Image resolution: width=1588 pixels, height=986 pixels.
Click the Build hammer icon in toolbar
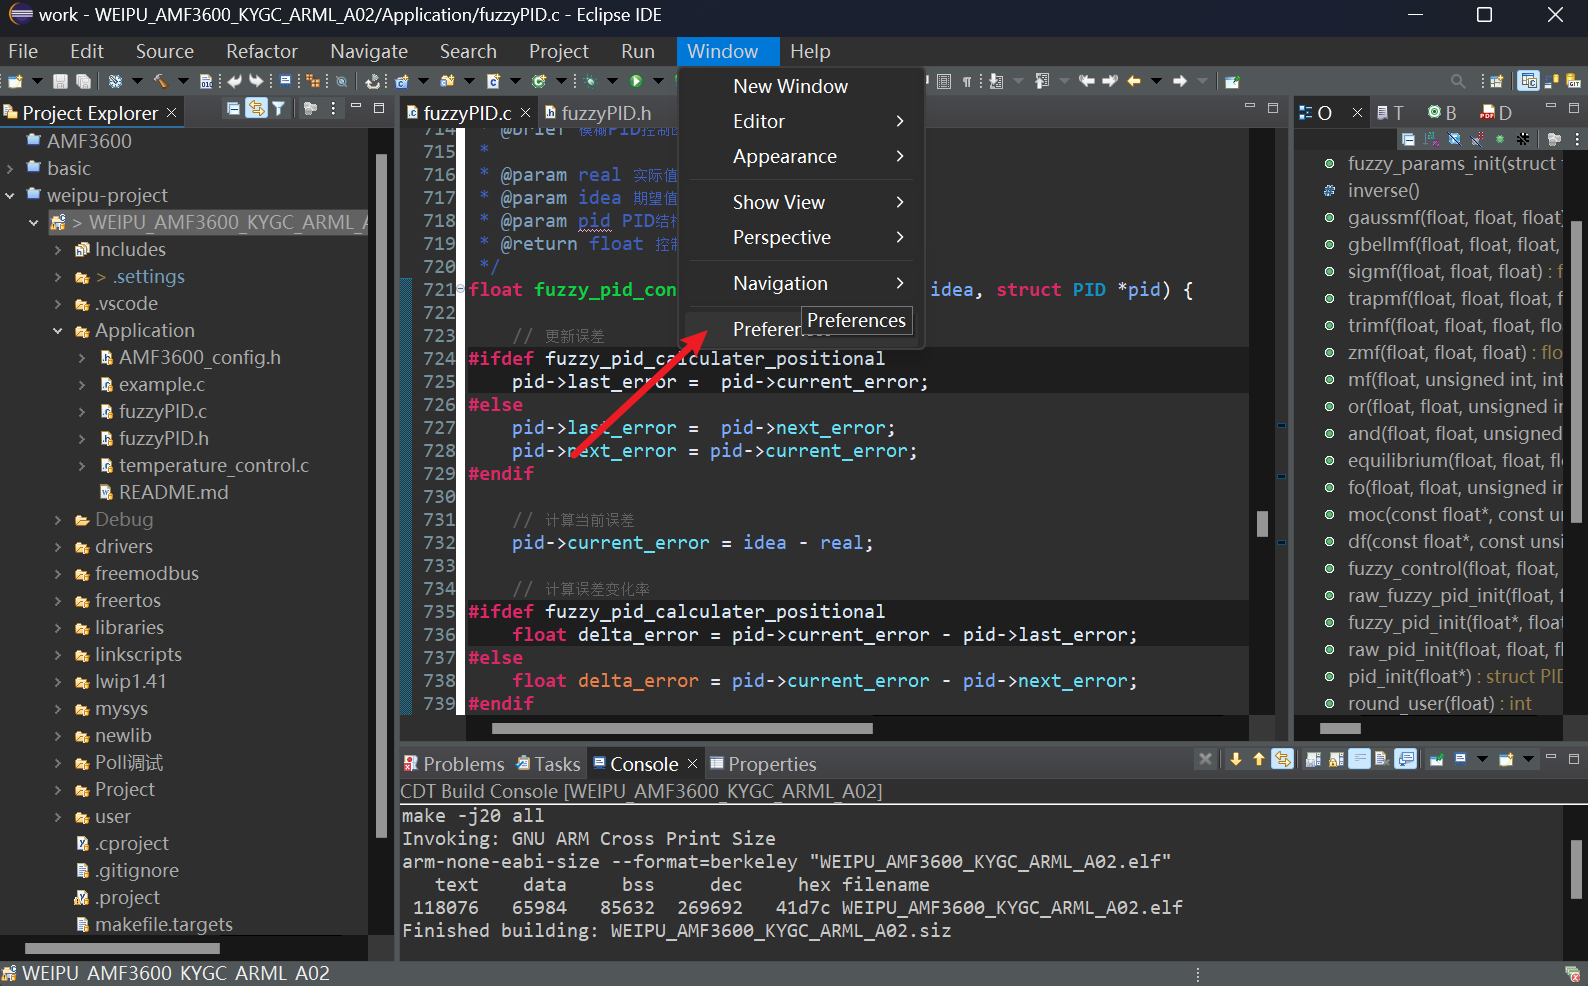(159, 81)
